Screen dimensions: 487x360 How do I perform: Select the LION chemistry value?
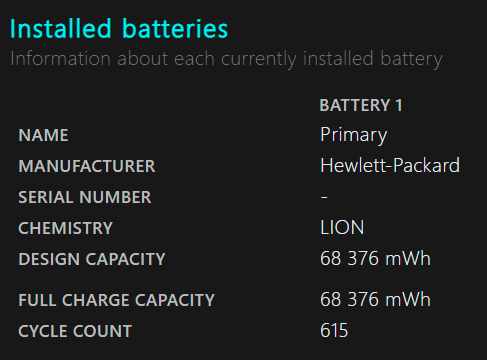342,227
